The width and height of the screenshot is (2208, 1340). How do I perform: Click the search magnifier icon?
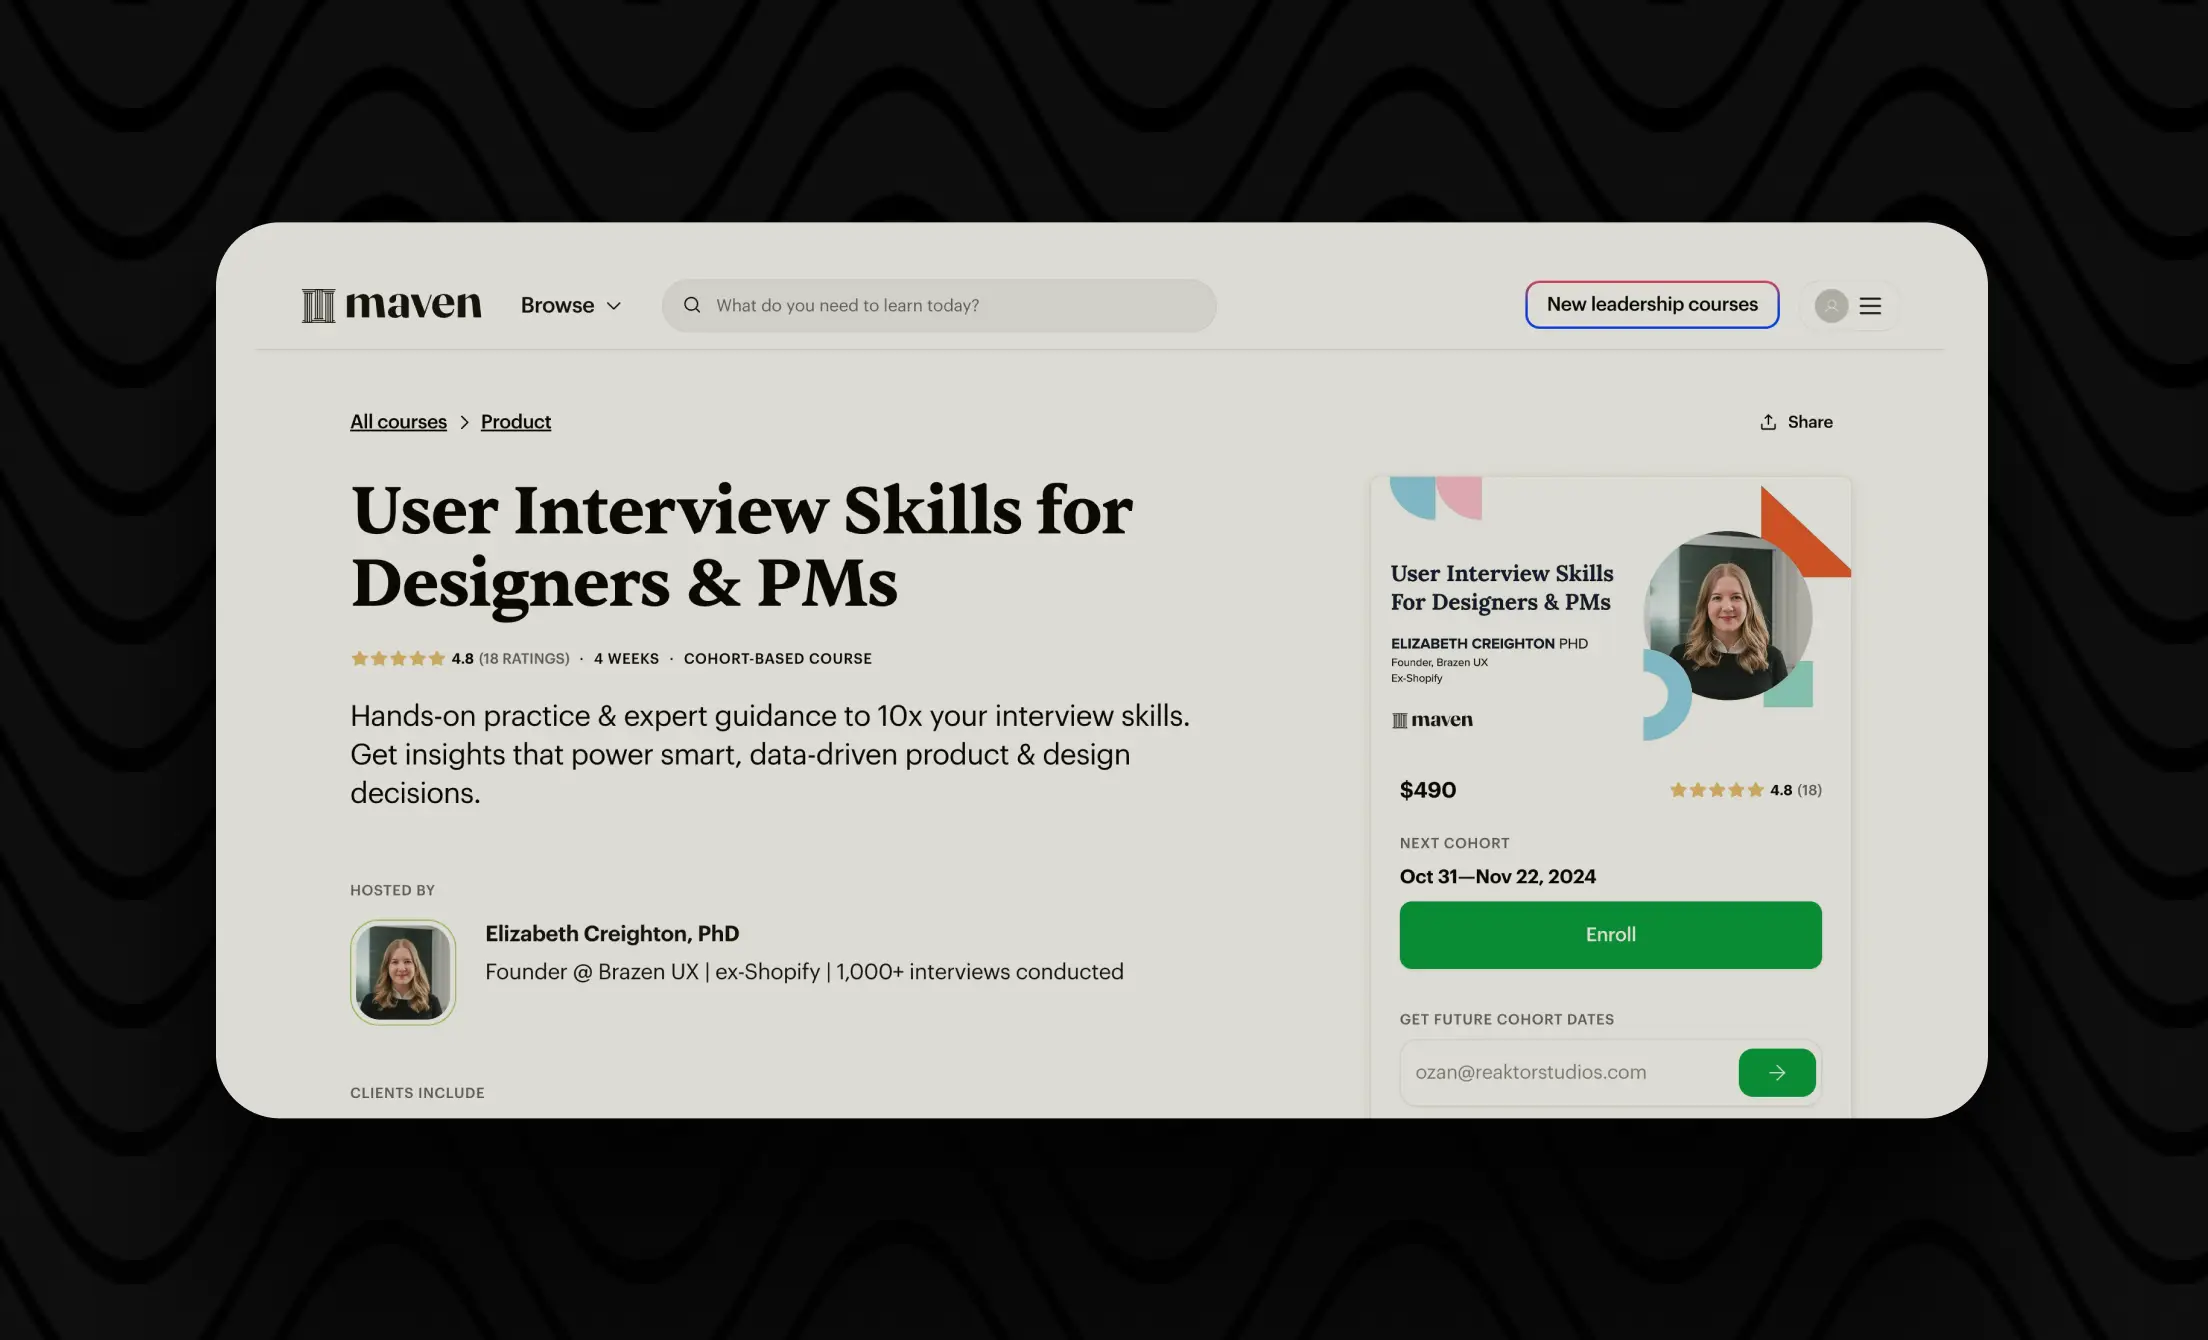pos(694,304)
